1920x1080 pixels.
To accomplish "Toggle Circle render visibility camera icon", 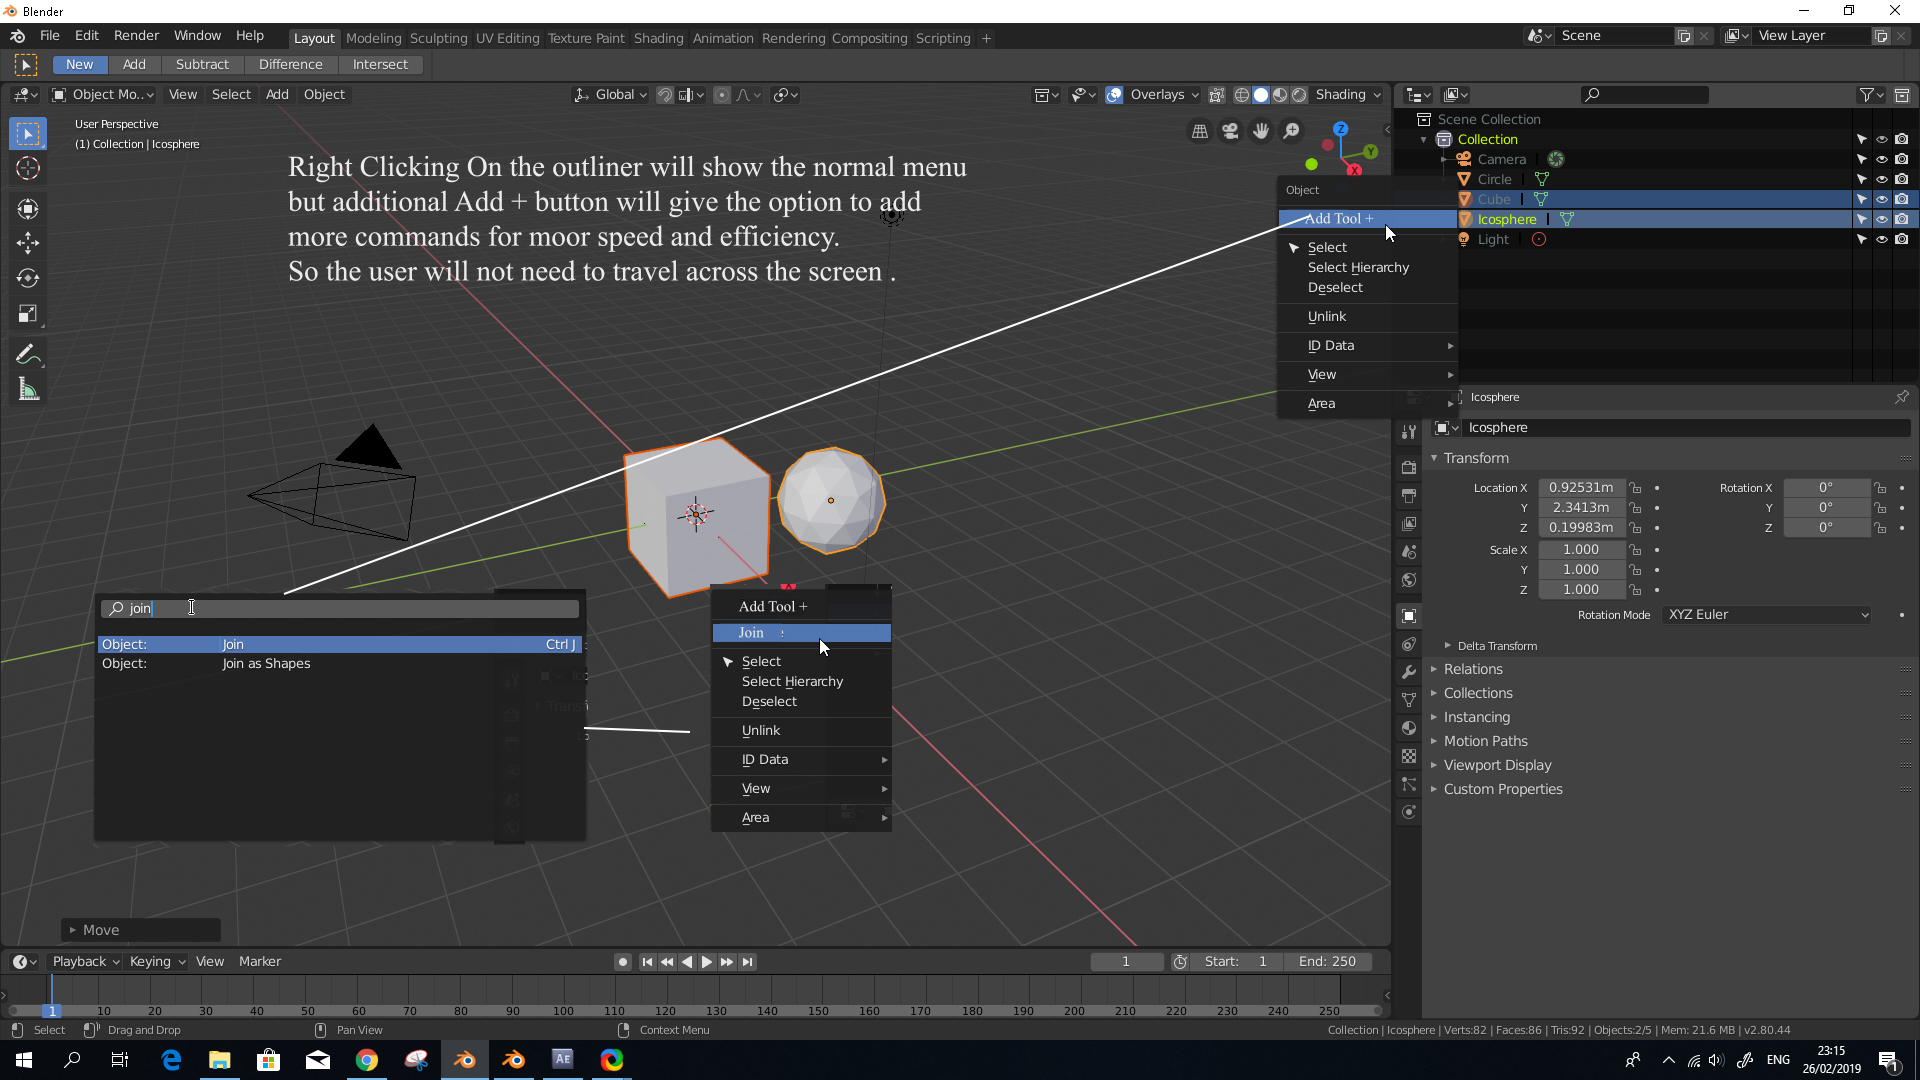I will click(x=1901, y=179).
